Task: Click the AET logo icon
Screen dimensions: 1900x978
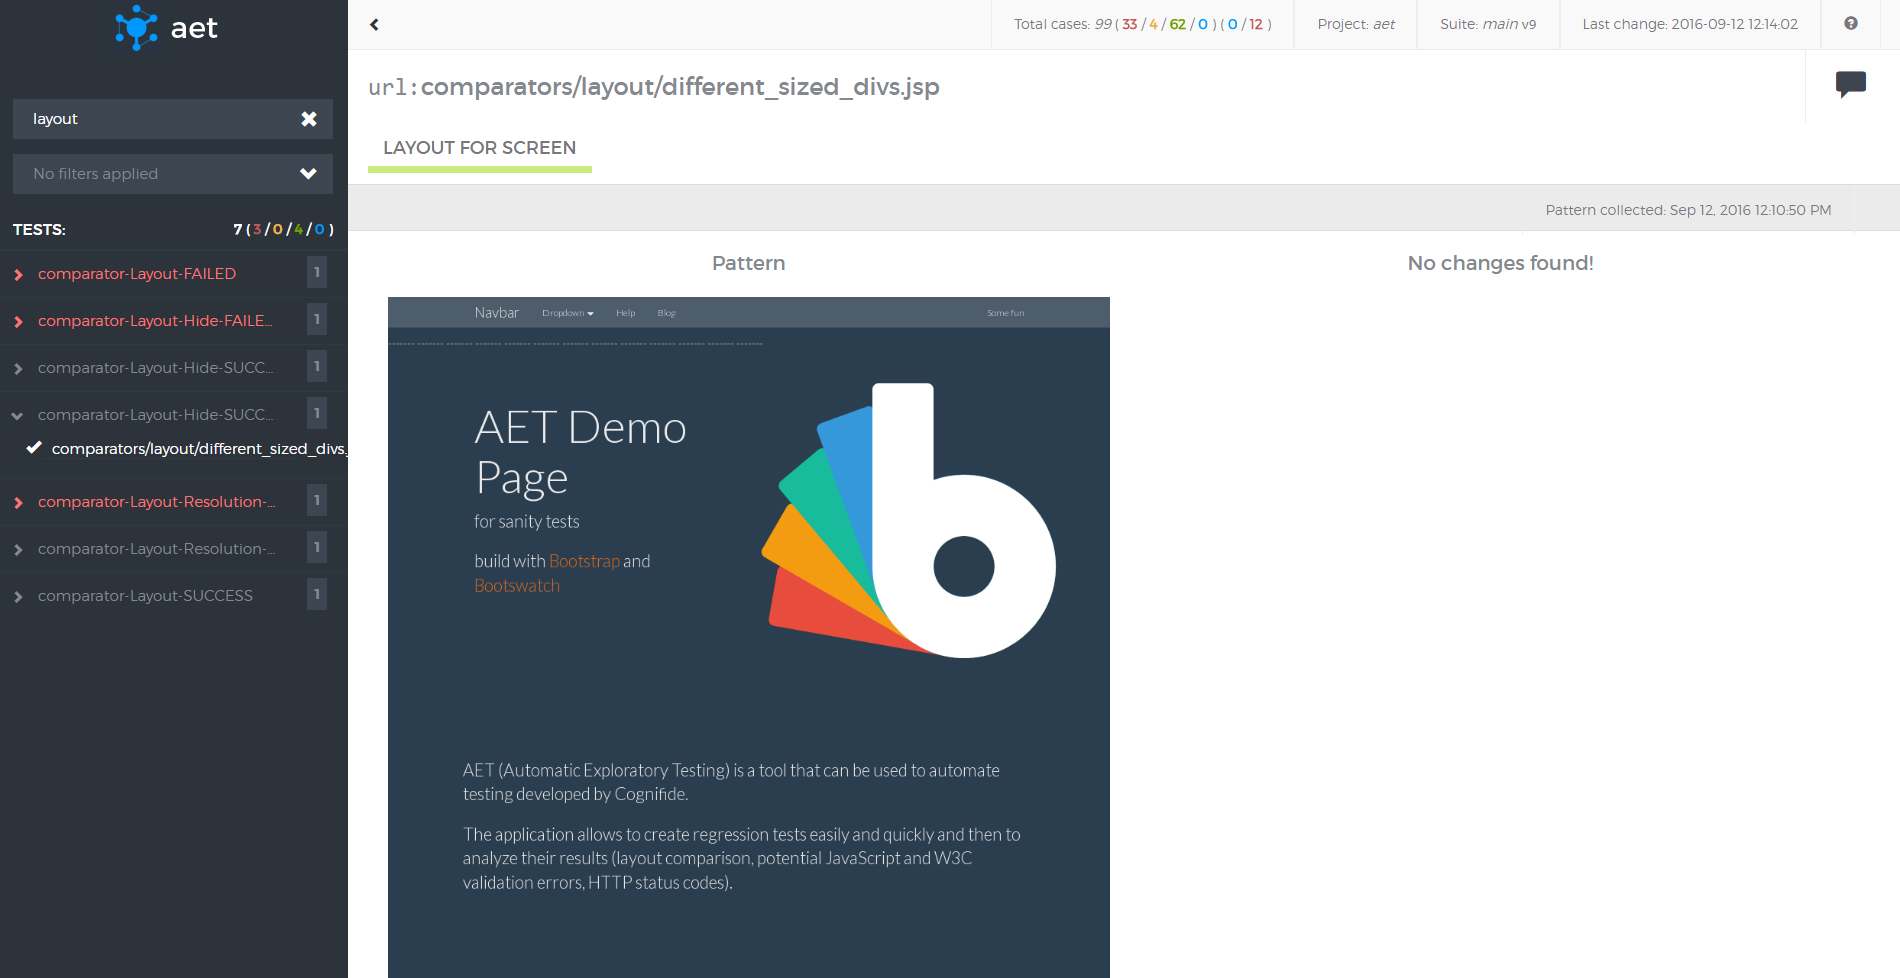Action: click(136, 28)
